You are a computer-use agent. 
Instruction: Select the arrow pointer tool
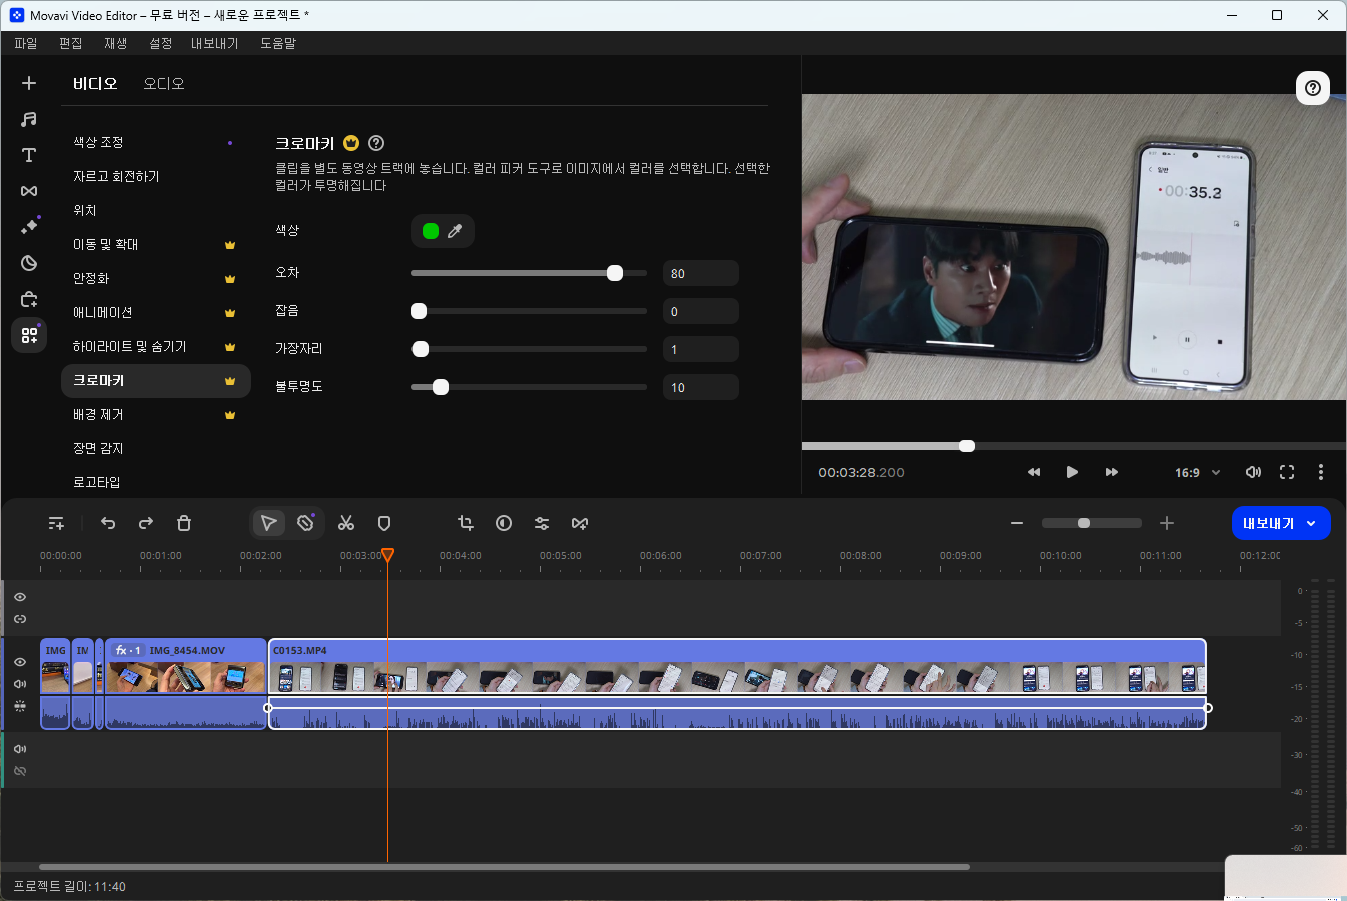pyautogui.click(x=268, y=523)
